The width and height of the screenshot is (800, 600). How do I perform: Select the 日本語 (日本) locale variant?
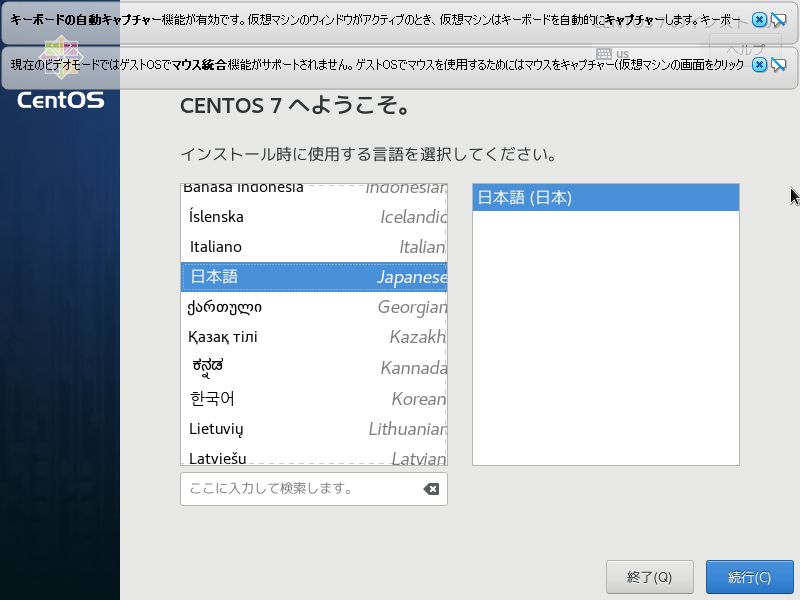tap(604, 197)
